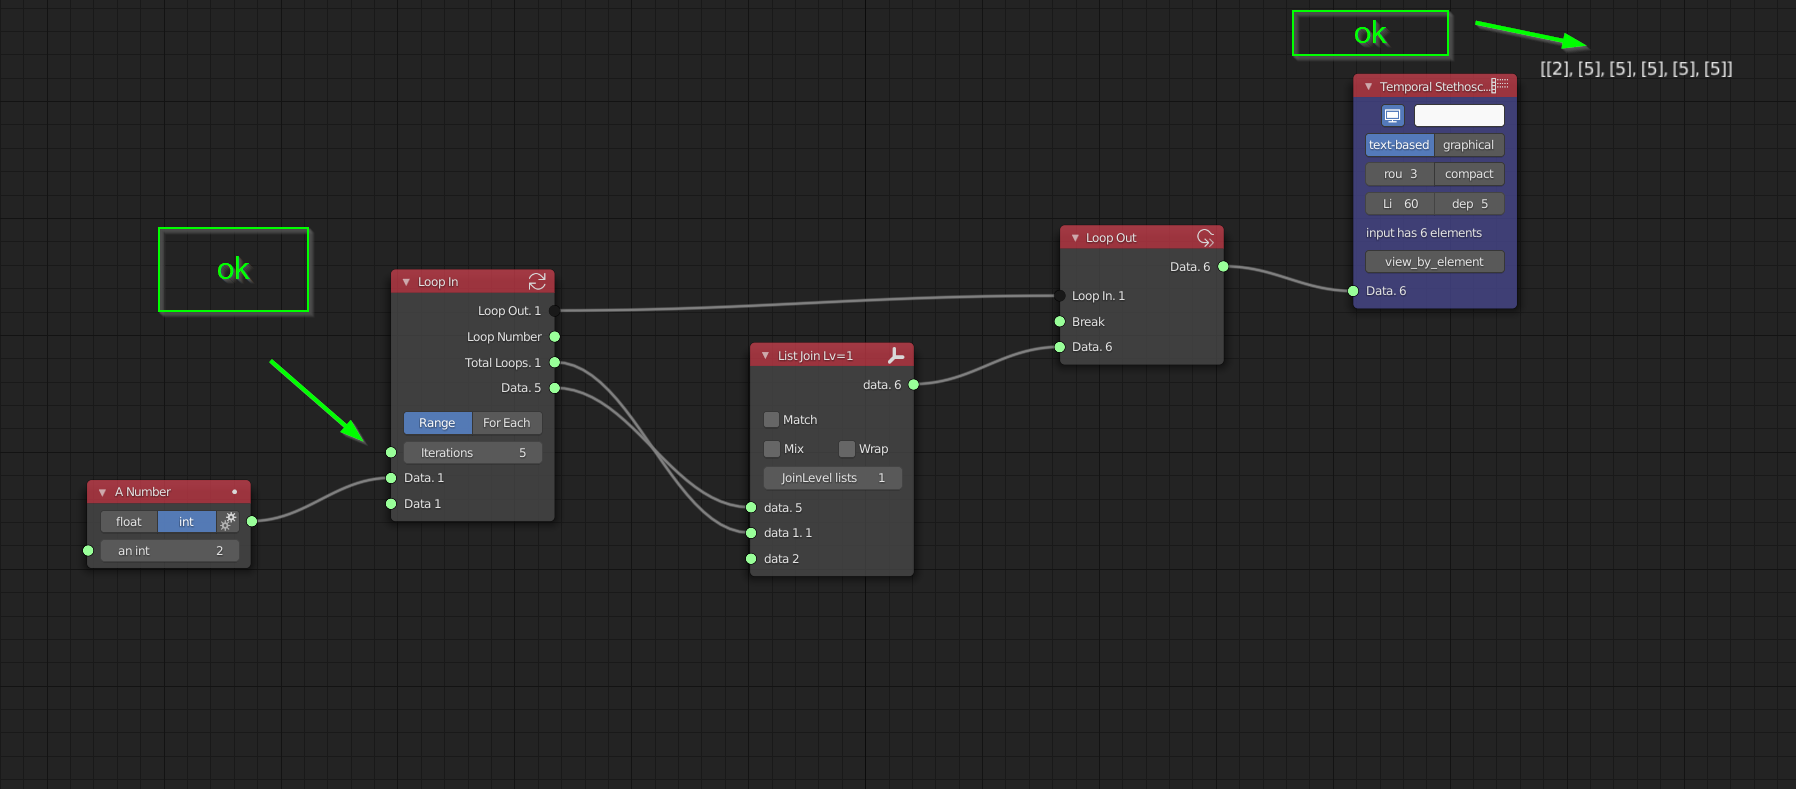Click the JoinLevel lists value field
This screenshot has width=1796, height=789.
tap(833, 478)
